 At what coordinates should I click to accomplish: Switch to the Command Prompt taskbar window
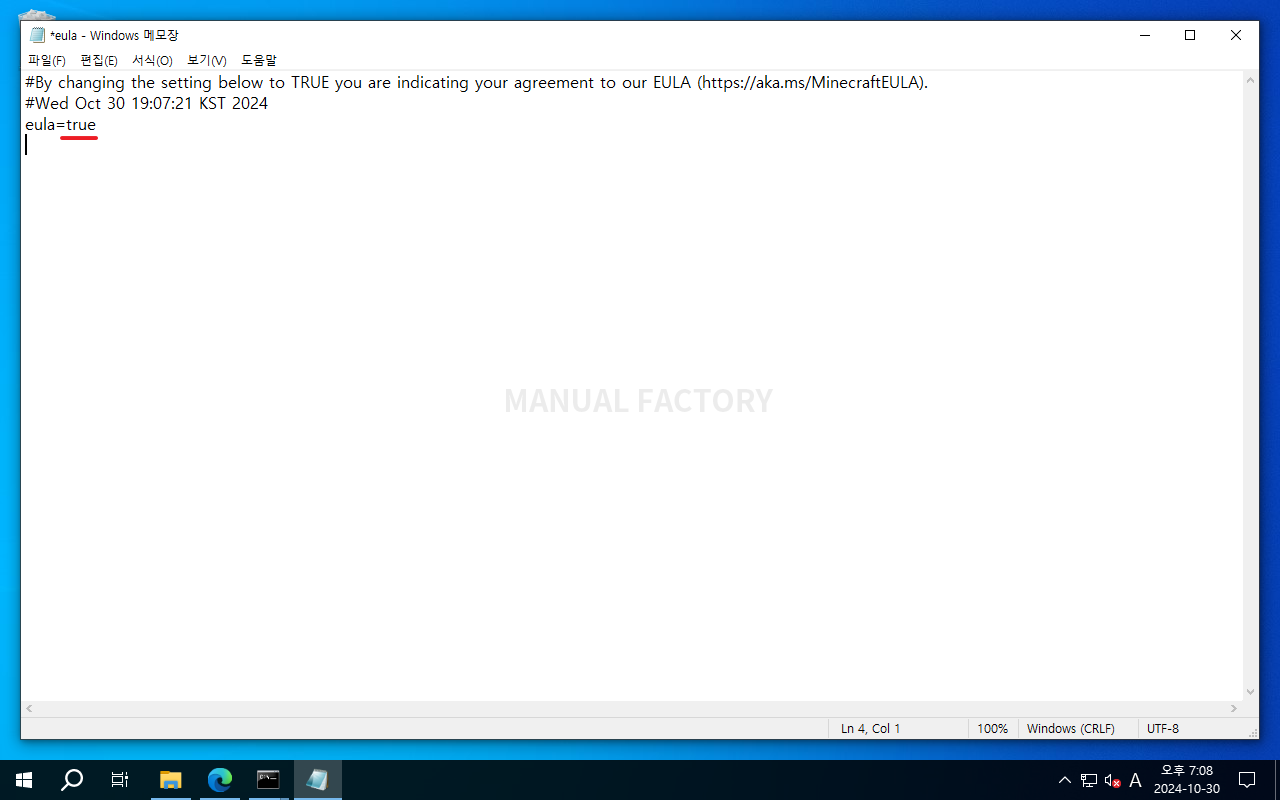coord(268,780)
